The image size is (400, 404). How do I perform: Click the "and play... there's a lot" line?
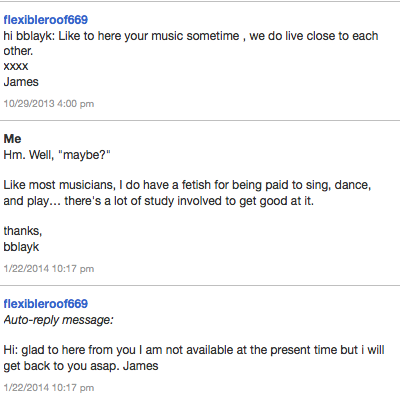click(159, 201)
